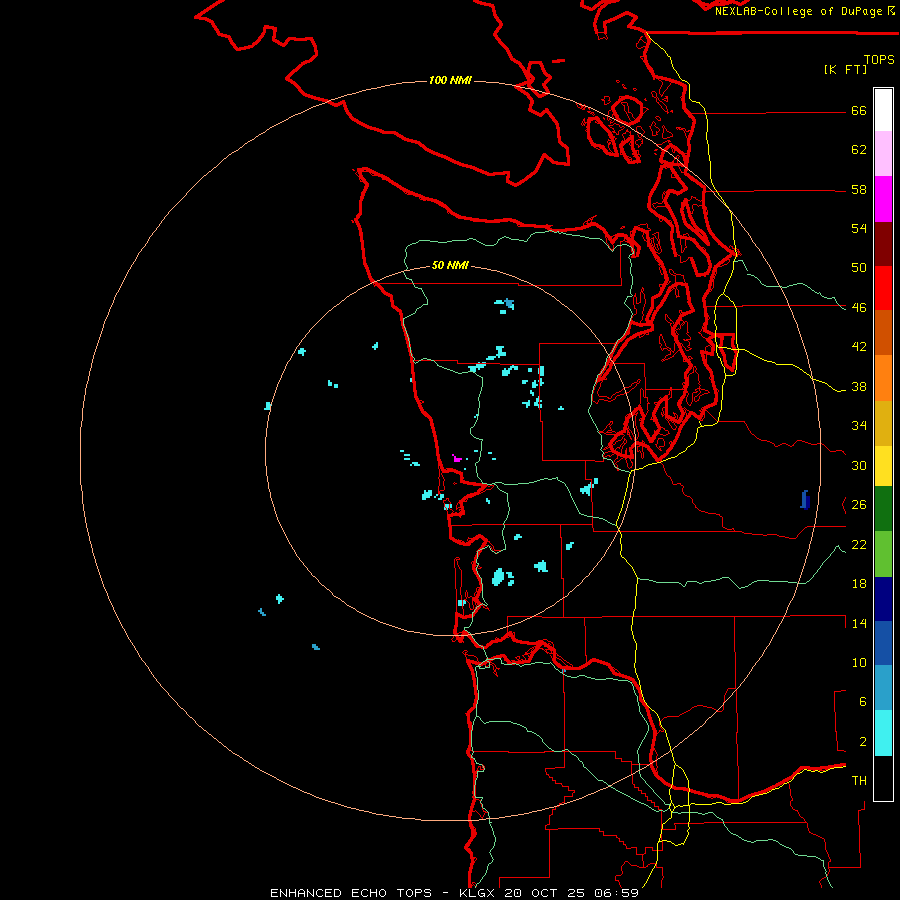
Task: Click the "[K FT]" units label
Action: [x=845, y=69]
